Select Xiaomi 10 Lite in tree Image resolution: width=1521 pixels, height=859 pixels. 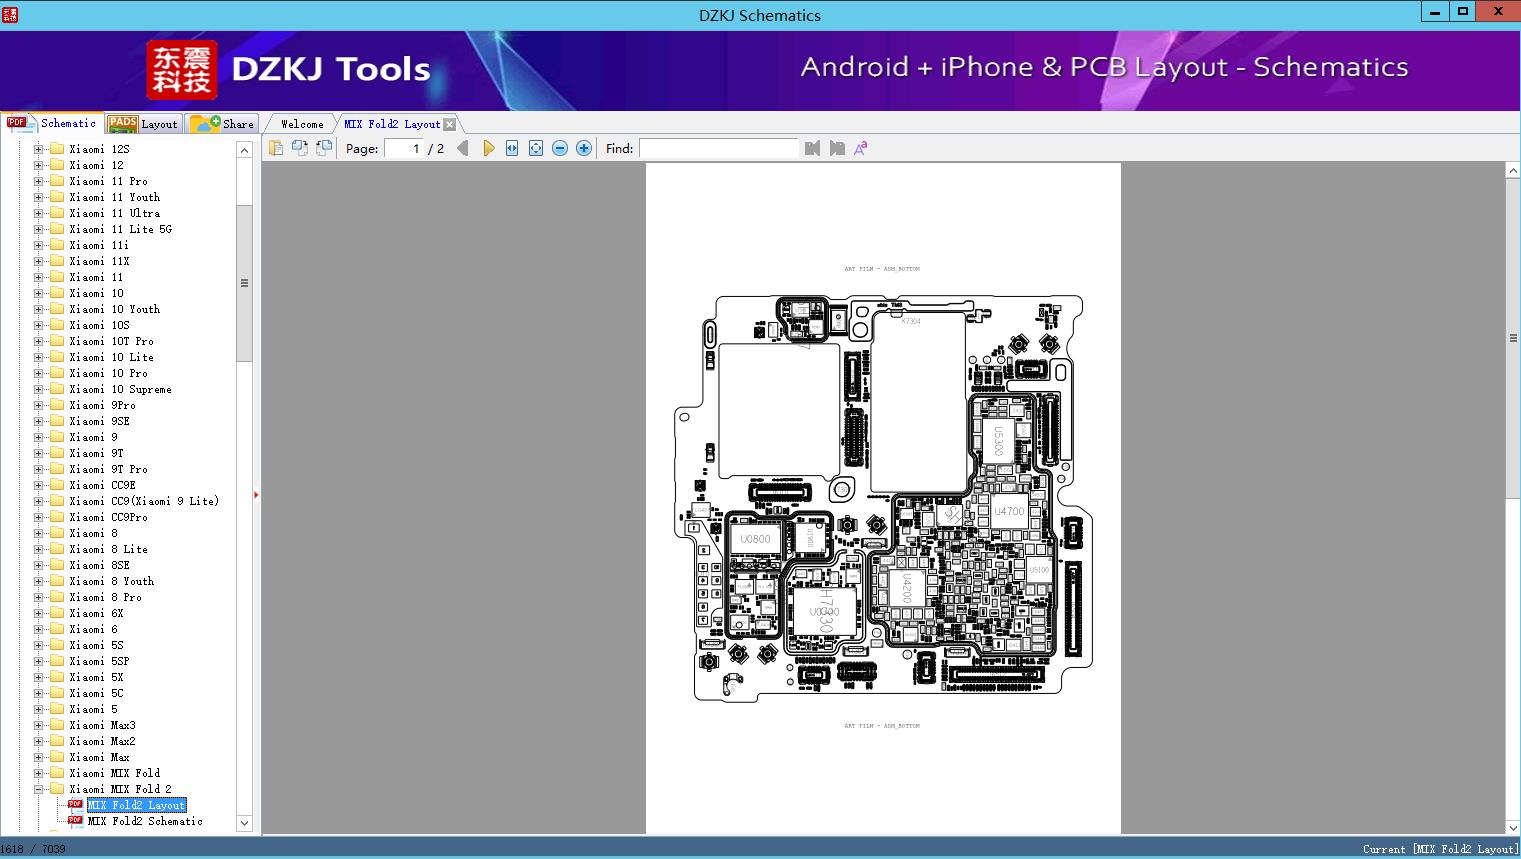(x=111, y=357)
